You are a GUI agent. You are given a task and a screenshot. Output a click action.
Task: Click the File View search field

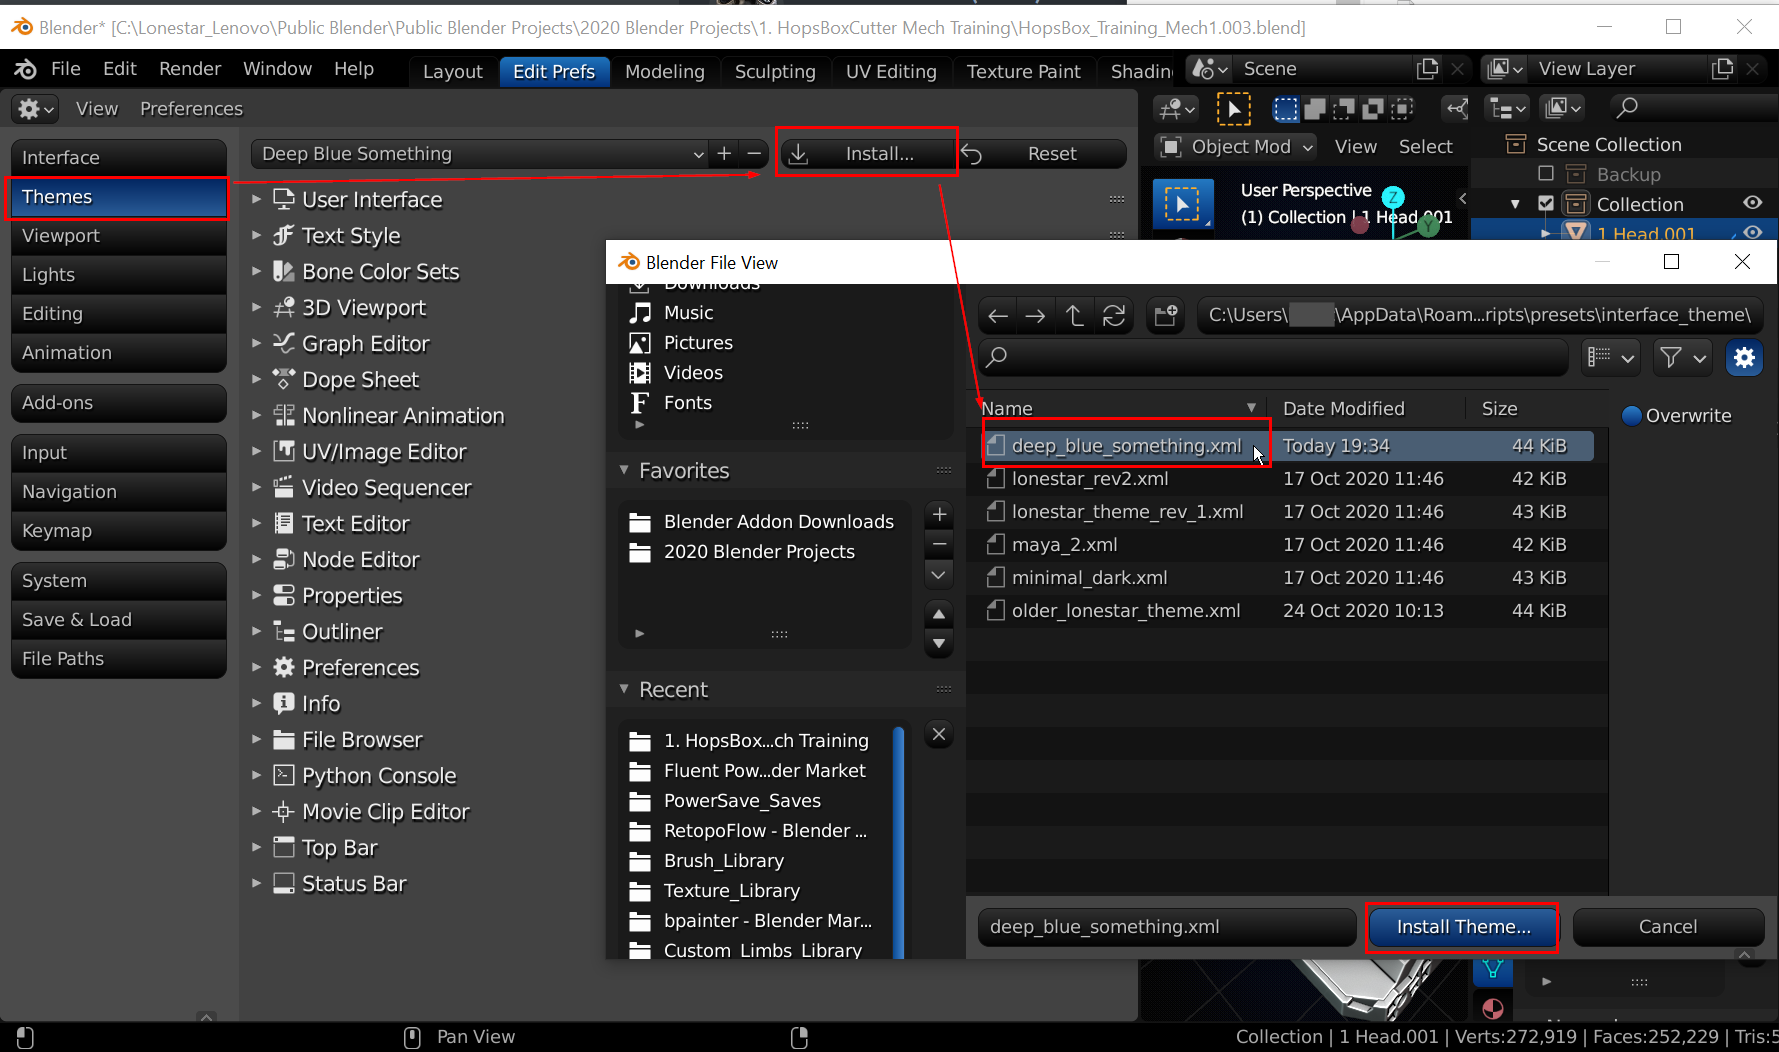[x=1272, y=357]
